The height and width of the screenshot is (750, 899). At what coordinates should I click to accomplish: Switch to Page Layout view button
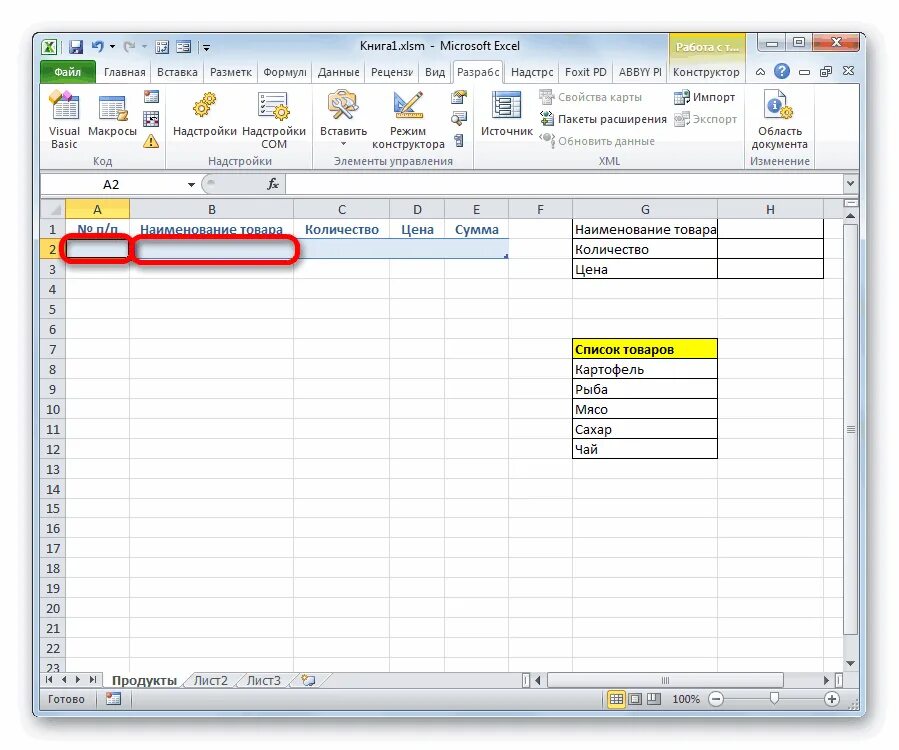635,699
